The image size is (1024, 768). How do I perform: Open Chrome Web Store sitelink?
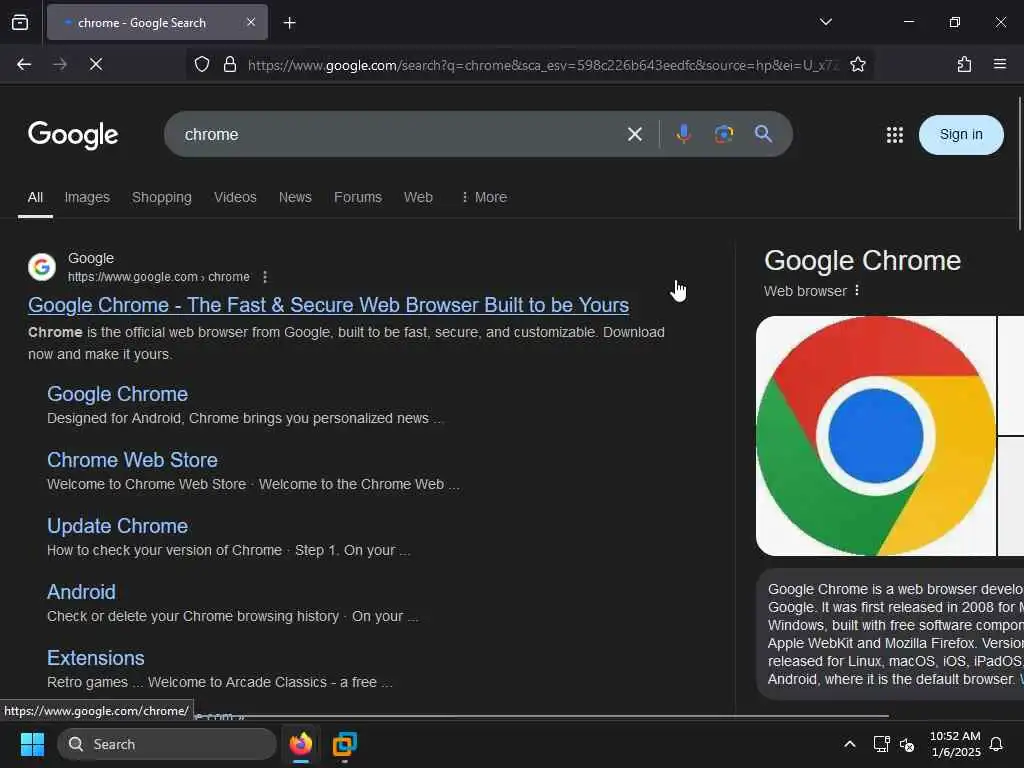[132, 460]
